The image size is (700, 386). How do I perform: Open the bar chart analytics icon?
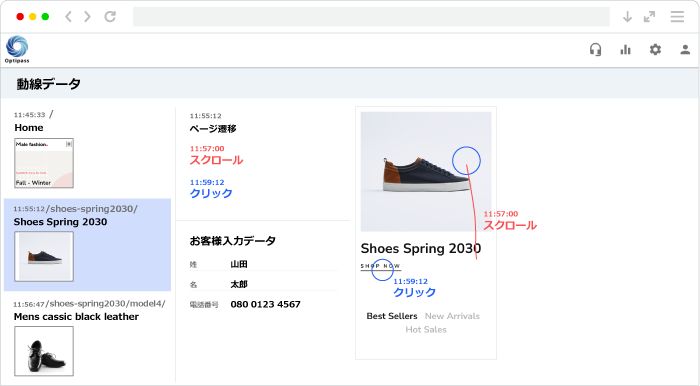pos(625,50)
